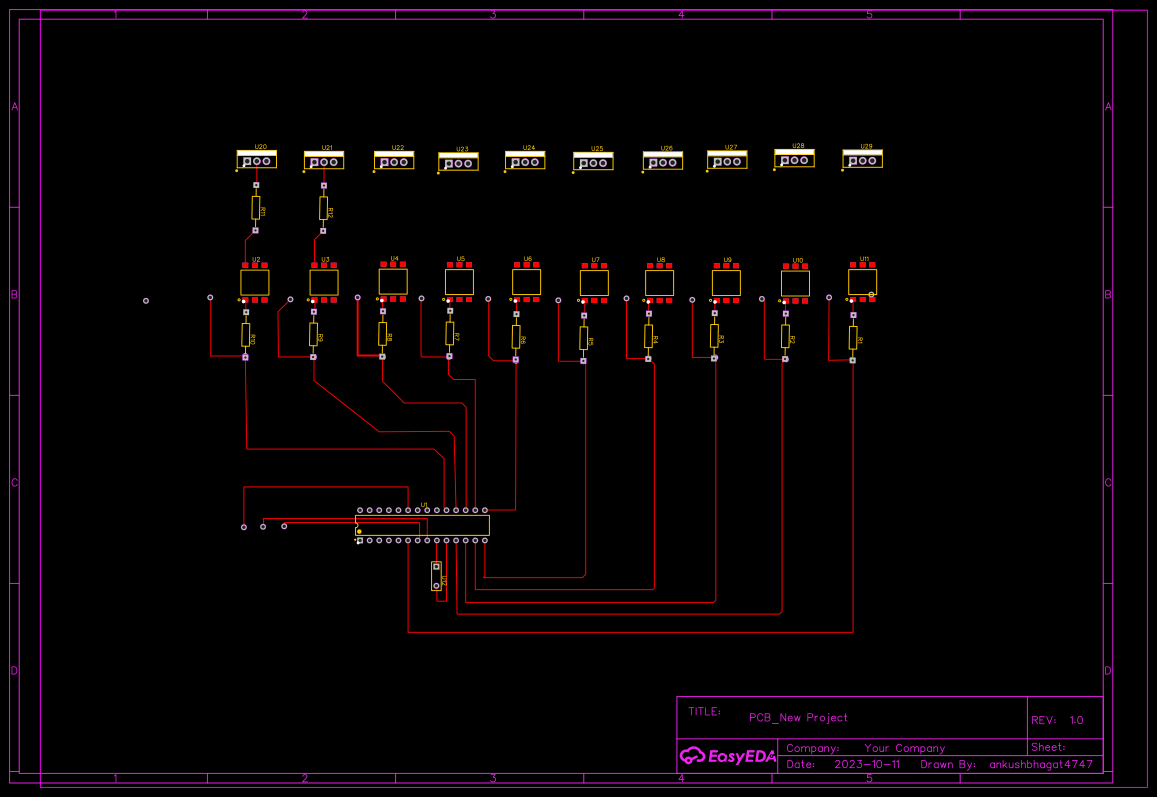Viewport: 1157px width, 797px height.
Task: Select resistor R6 under U6
Action: [x=516, y=337]
